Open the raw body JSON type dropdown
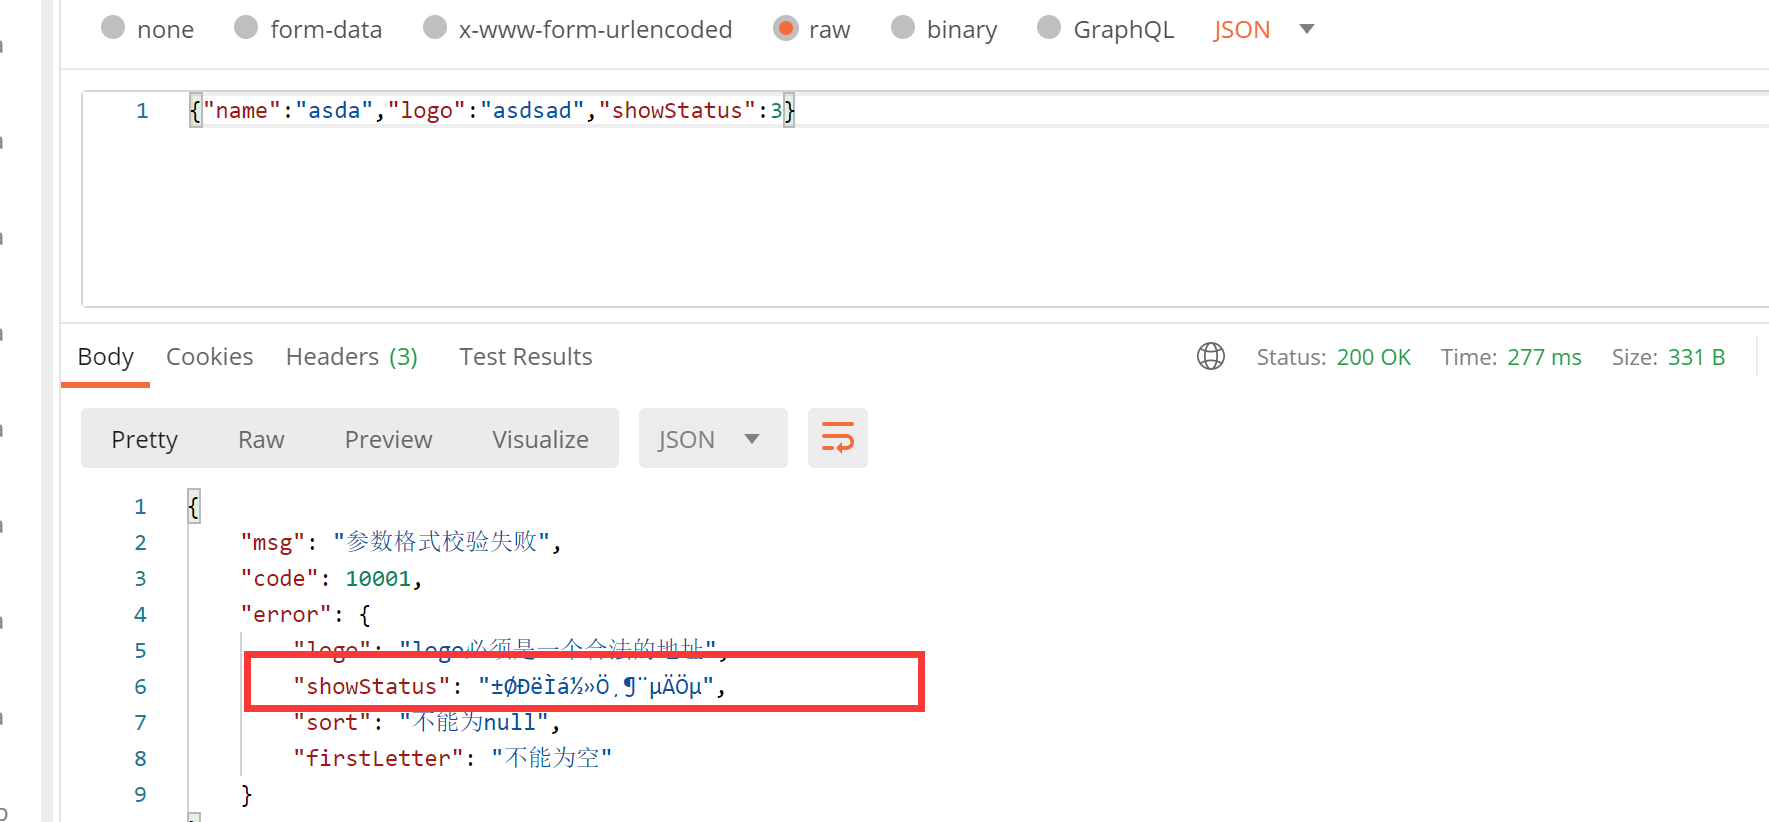 coord(1263,30)
